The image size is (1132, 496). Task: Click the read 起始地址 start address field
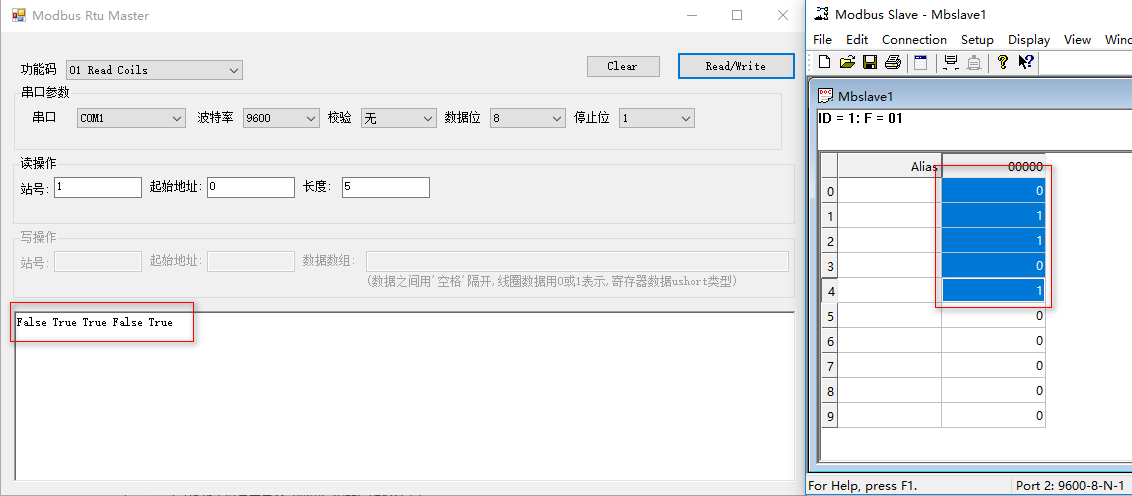[x=251, y=187]
